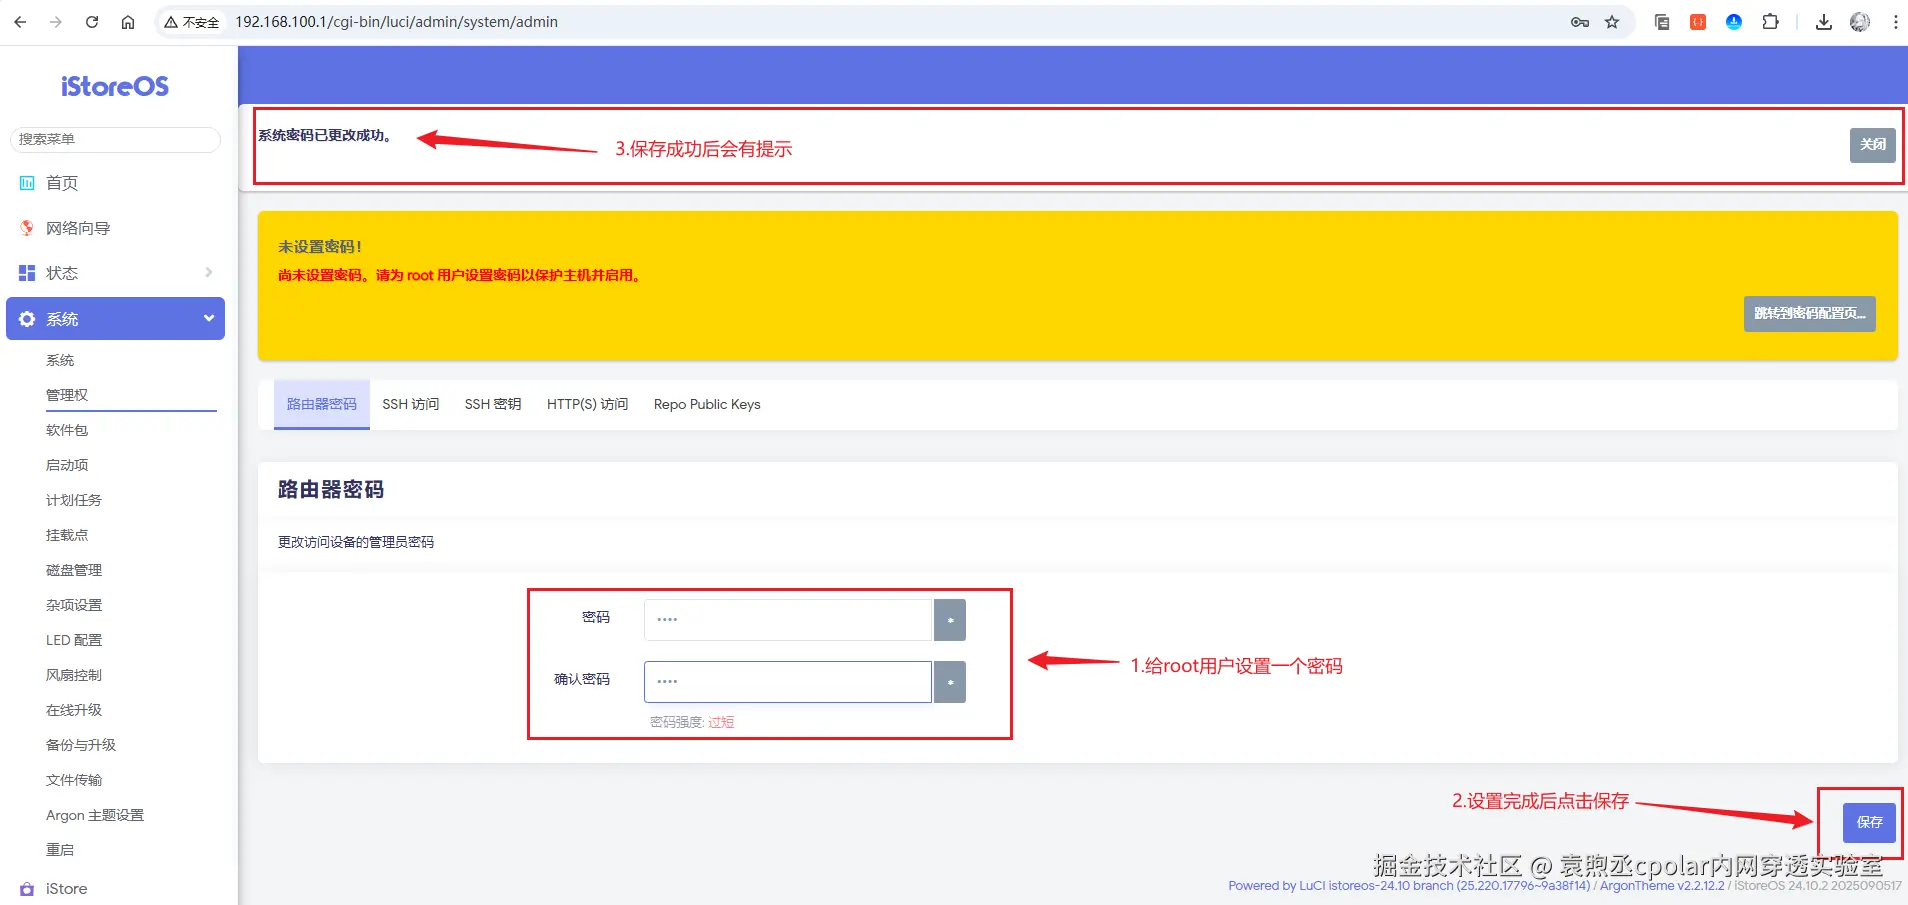1908x905 pixels.
Task: Open the 杂项设置 submenu item
Action: 74,605
